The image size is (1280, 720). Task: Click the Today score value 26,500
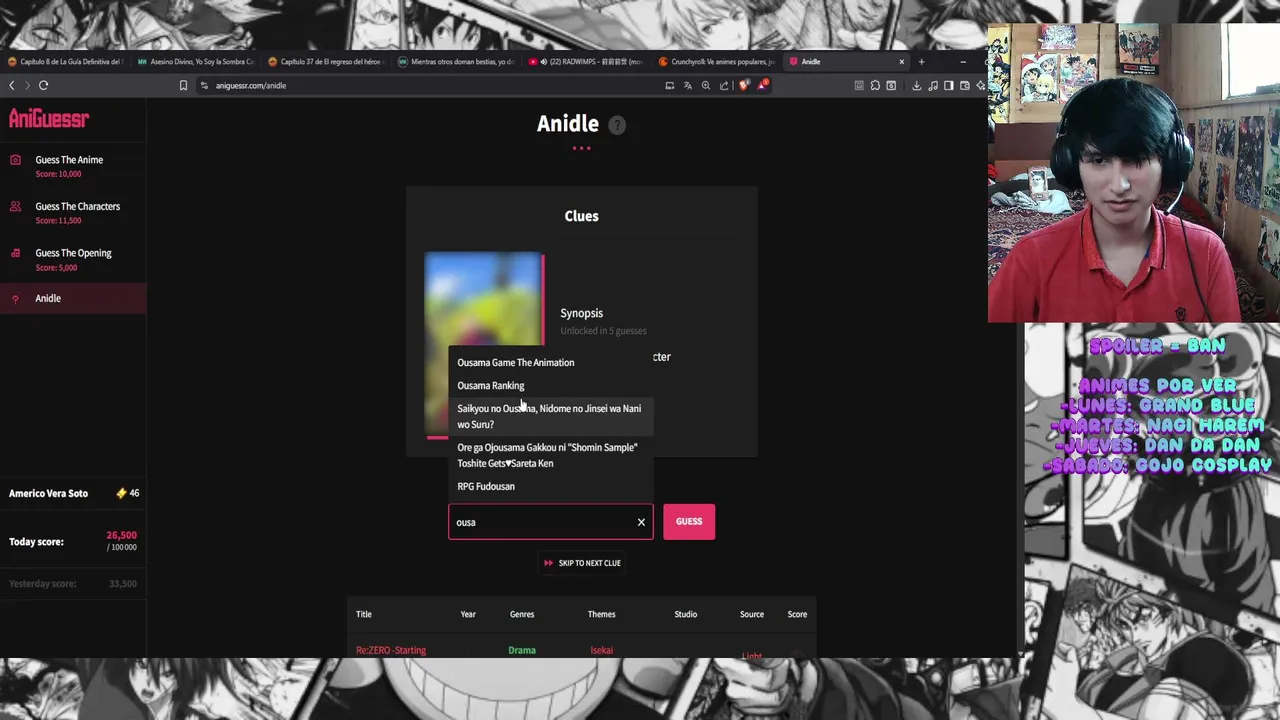[x=122, y=536]
